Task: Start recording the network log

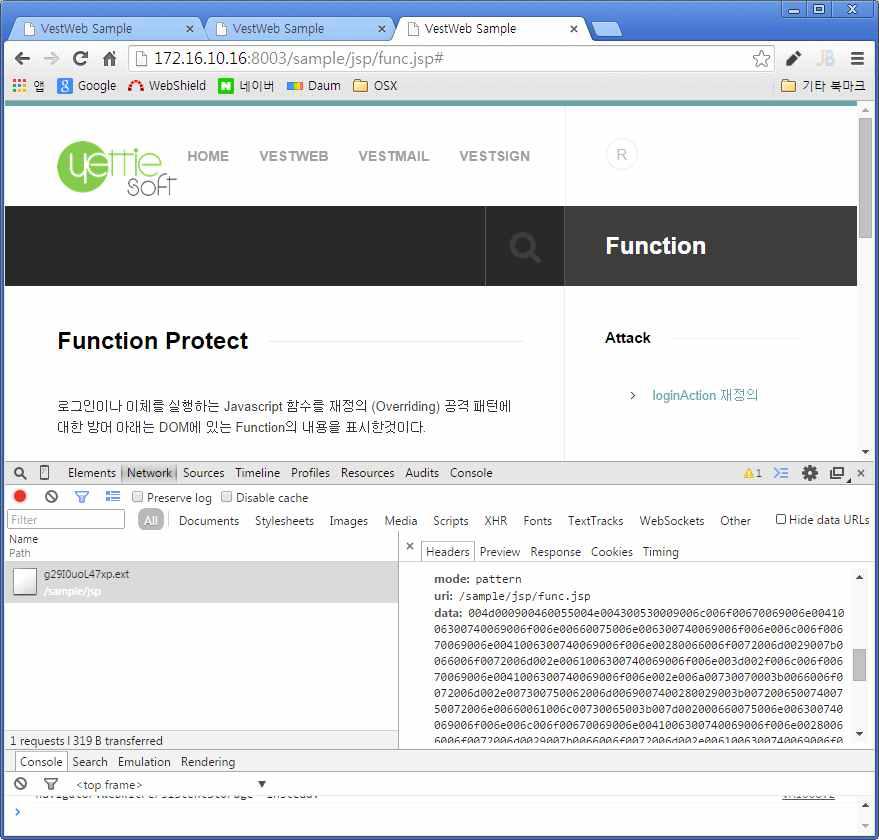Action: tap(20, 497)
